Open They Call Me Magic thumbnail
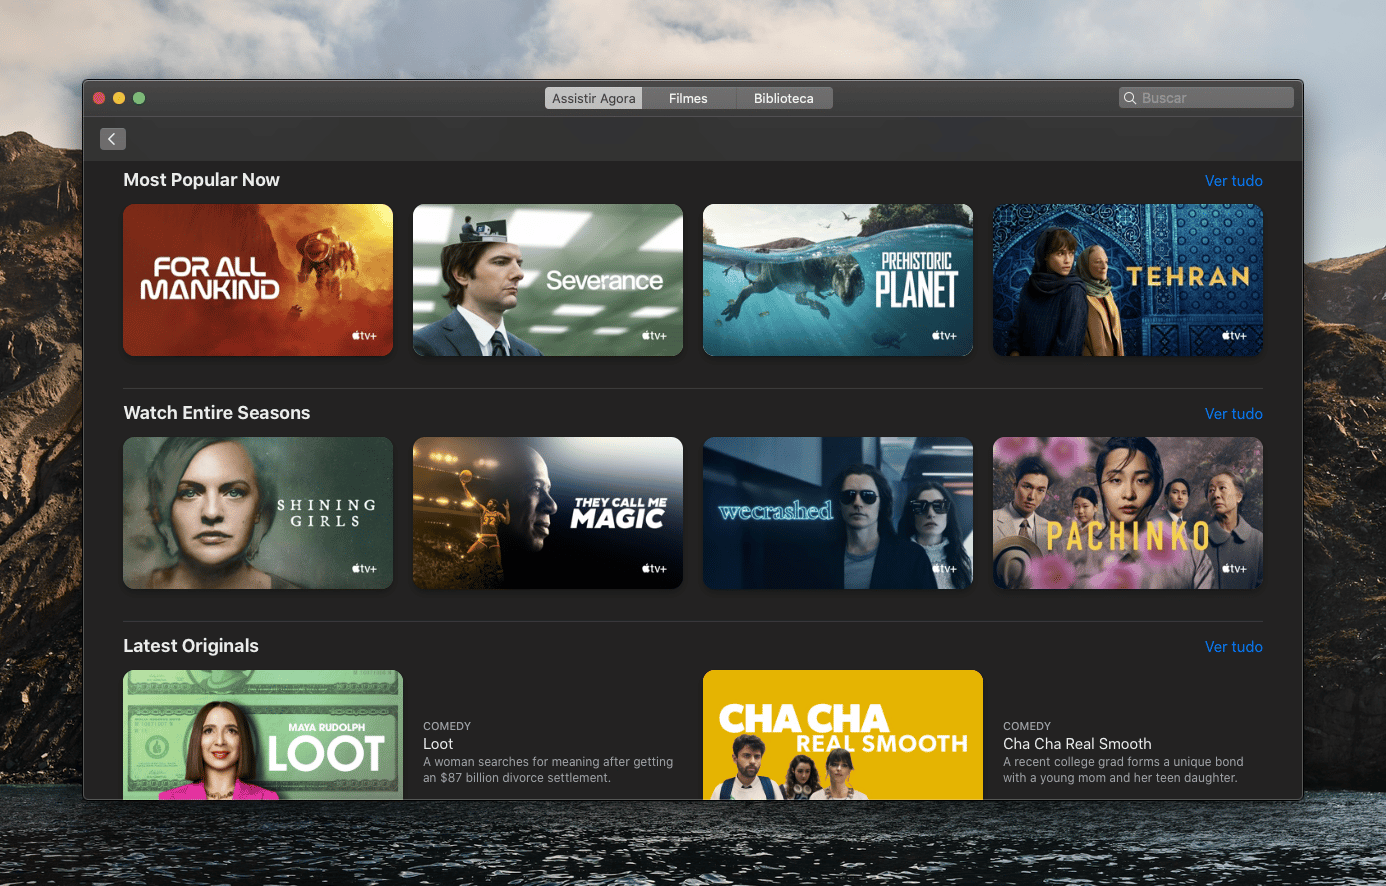Image resolution: width=1386 pixels, height=886 pixels. point(548,513)
